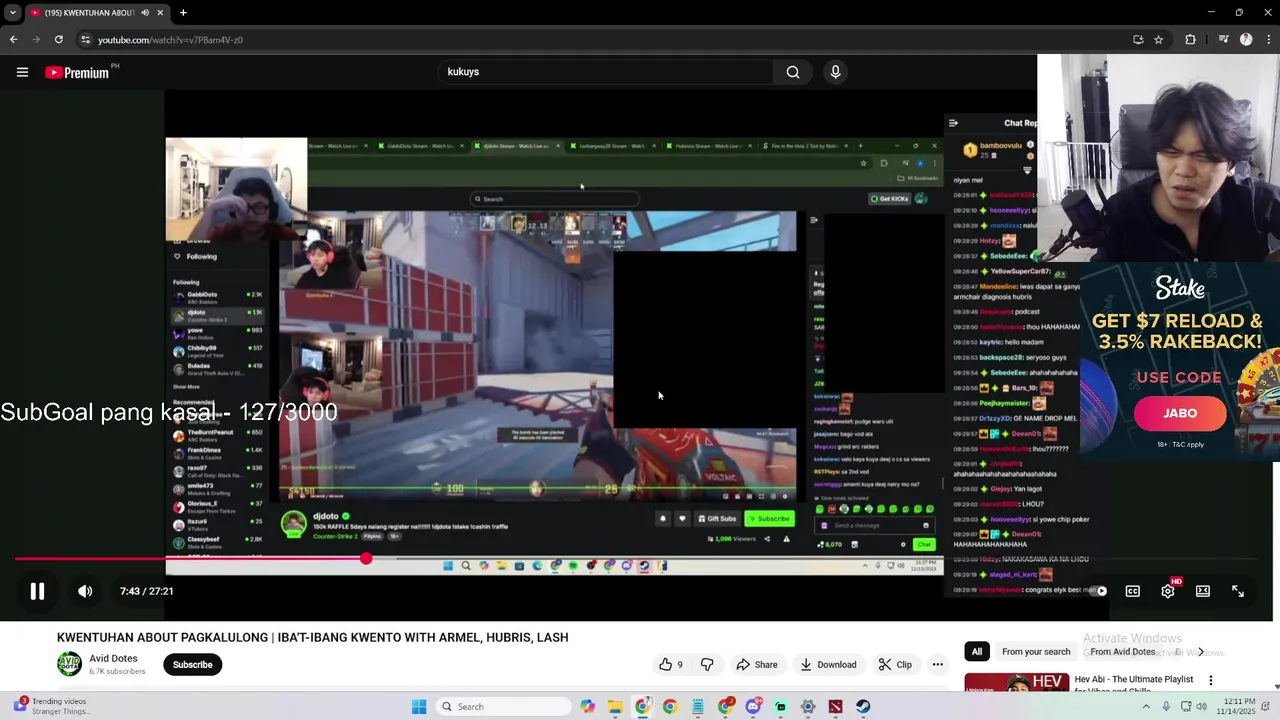Show more filter chips with right chevron
The height and width of the screenshot is (720, 1280).
(x=1201, y=652)
